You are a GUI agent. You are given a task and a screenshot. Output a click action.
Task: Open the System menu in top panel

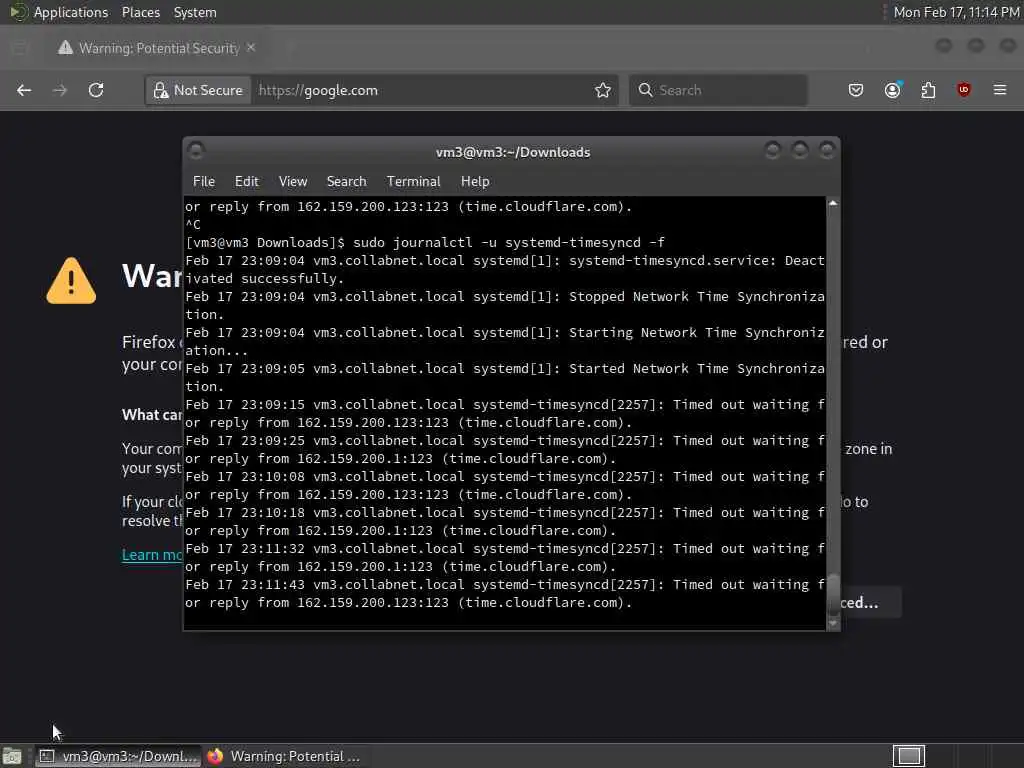pos(195,12)
